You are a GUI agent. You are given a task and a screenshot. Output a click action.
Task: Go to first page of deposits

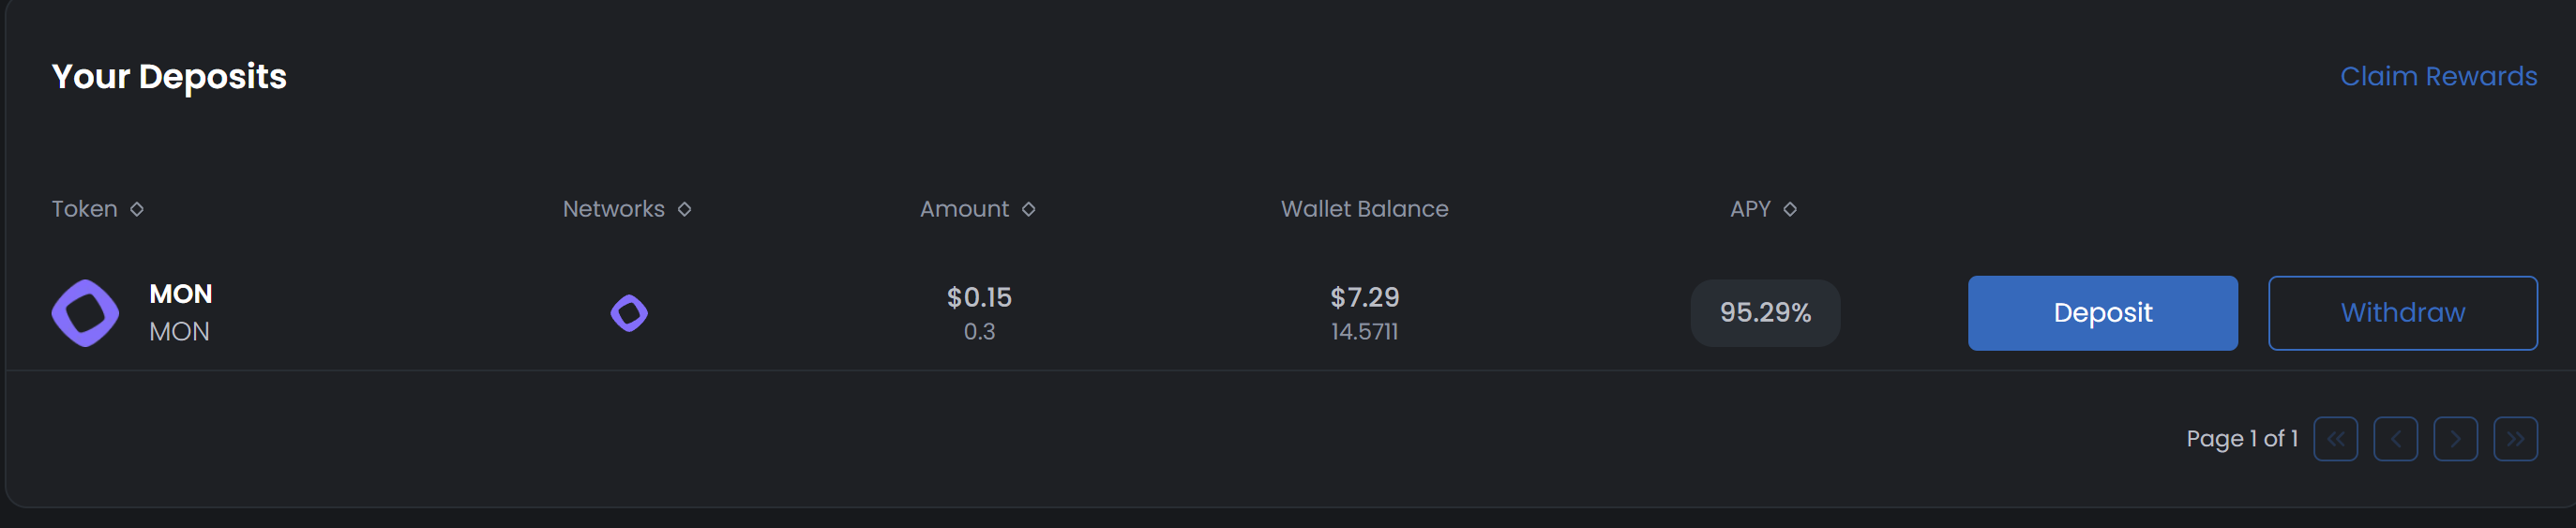point(2335,439)
